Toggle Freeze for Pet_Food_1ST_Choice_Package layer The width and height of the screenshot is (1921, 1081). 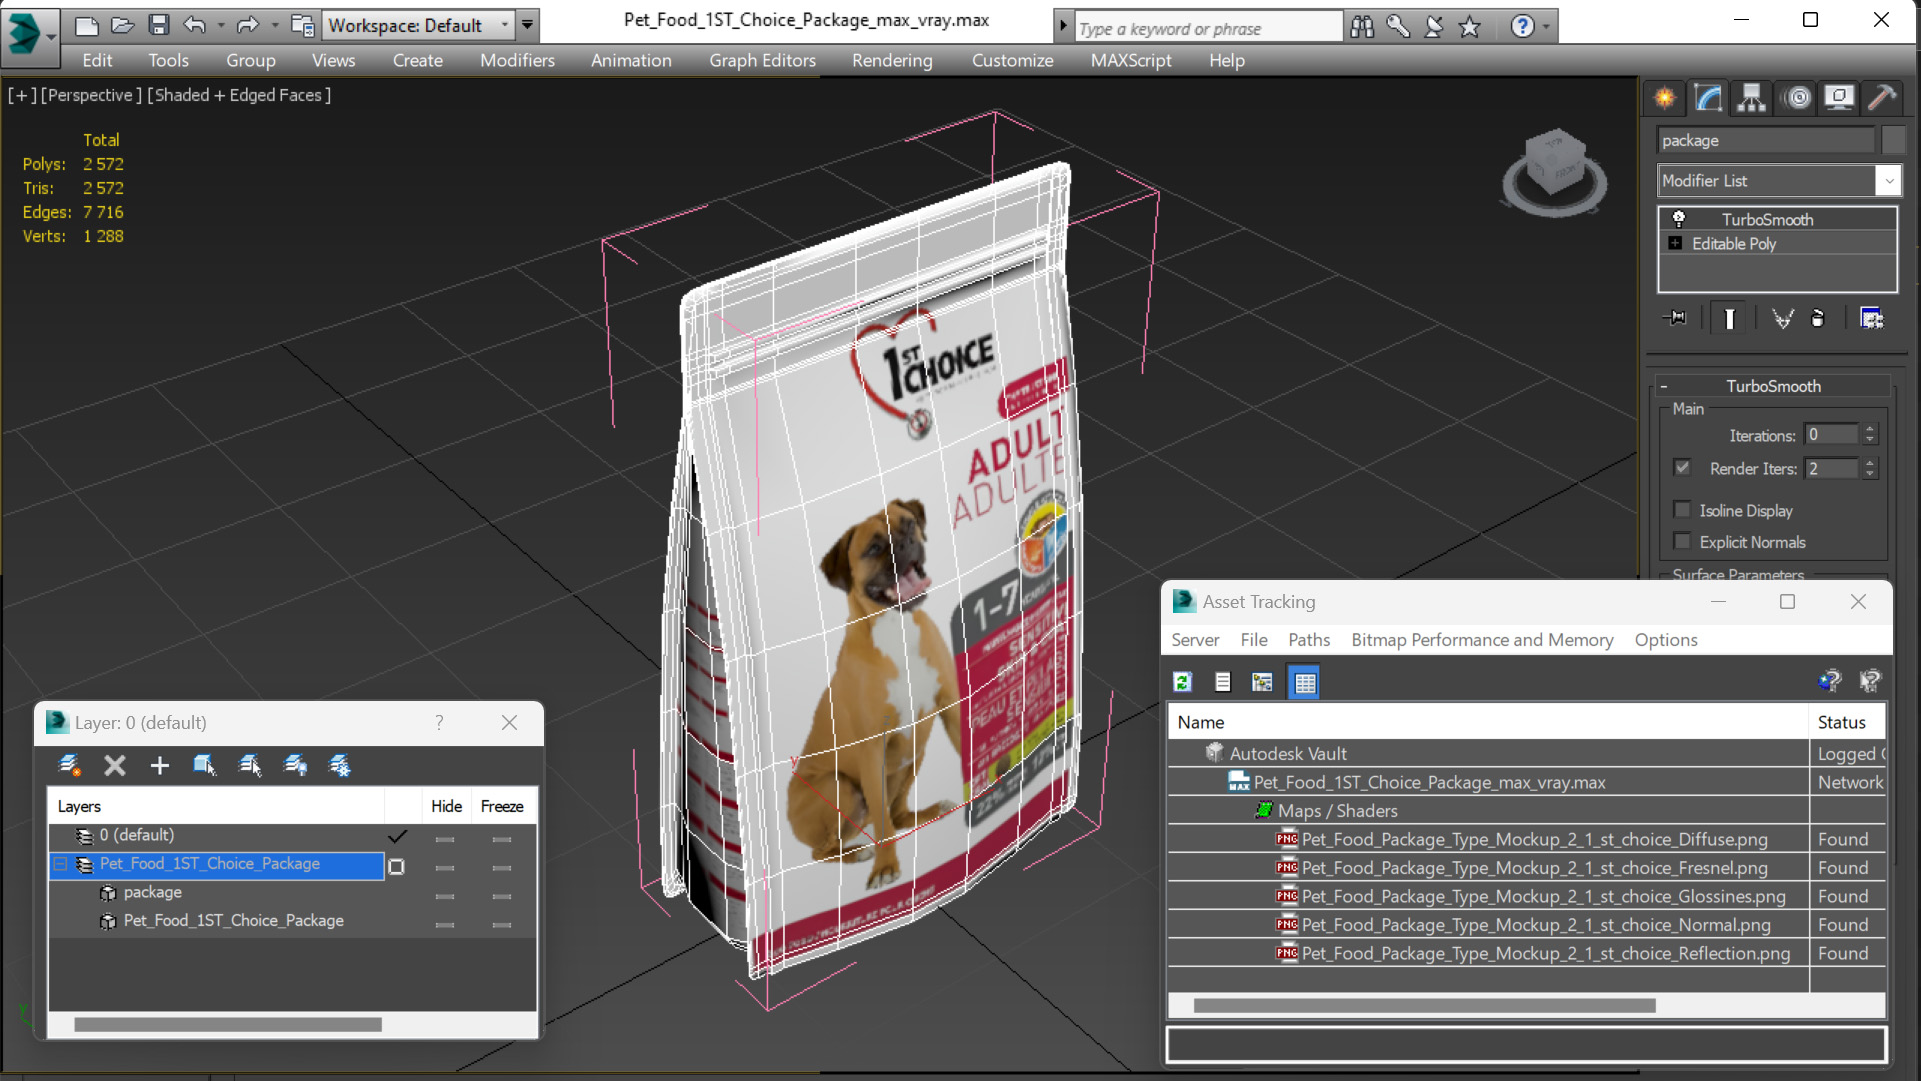[502, 867]
